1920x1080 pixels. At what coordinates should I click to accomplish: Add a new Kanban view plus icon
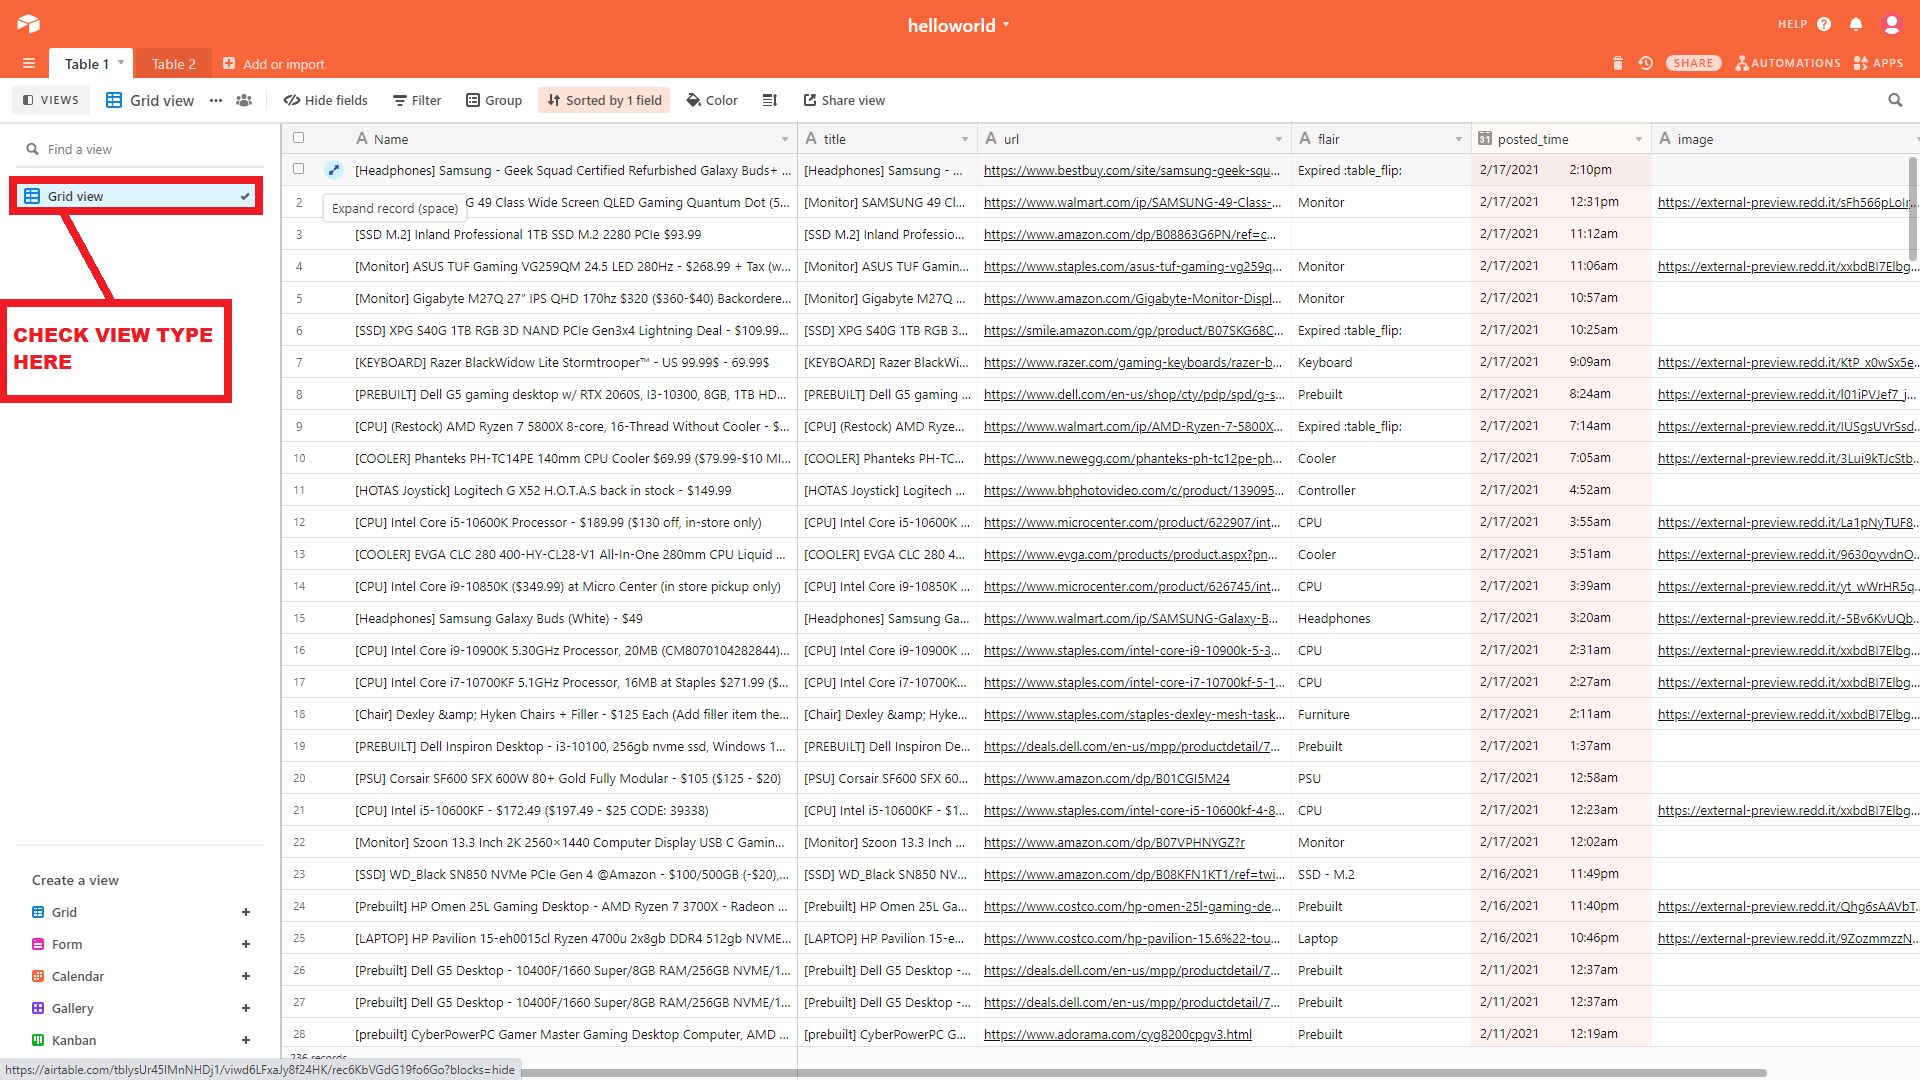(x=246, y=1040)
